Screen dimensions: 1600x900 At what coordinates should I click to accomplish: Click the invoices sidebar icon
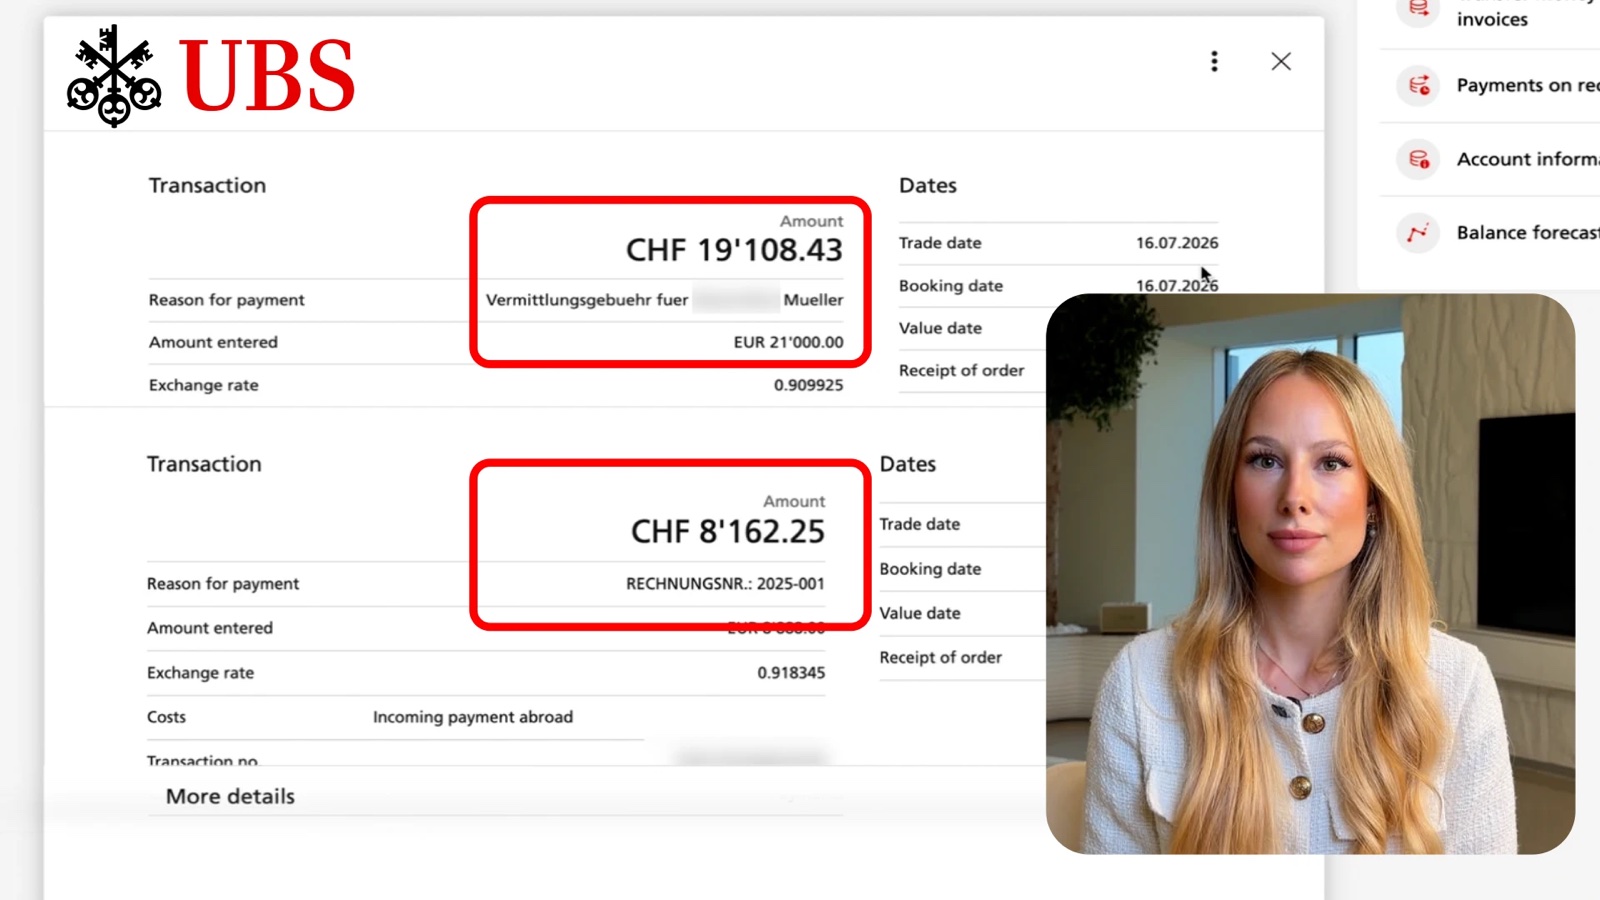coord(1419,10)
